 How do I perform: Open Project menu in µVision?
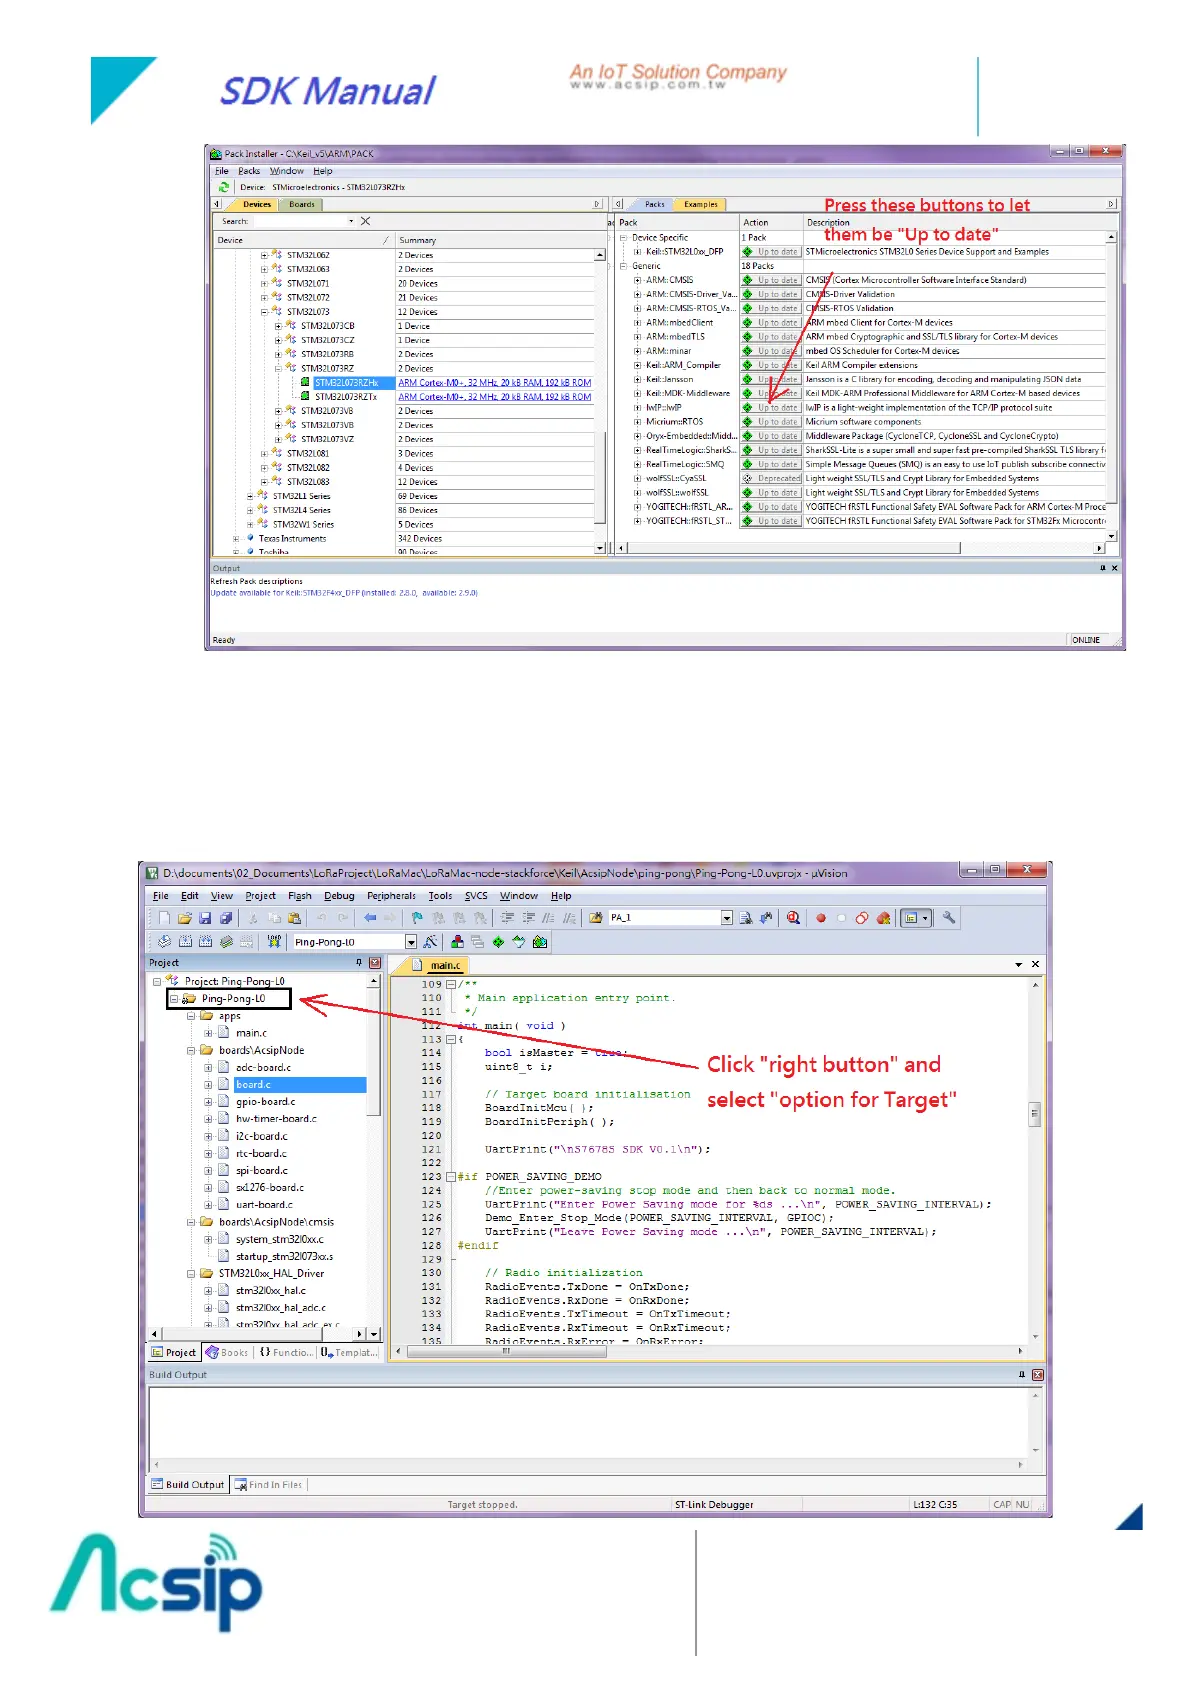[x=260, y=896]
